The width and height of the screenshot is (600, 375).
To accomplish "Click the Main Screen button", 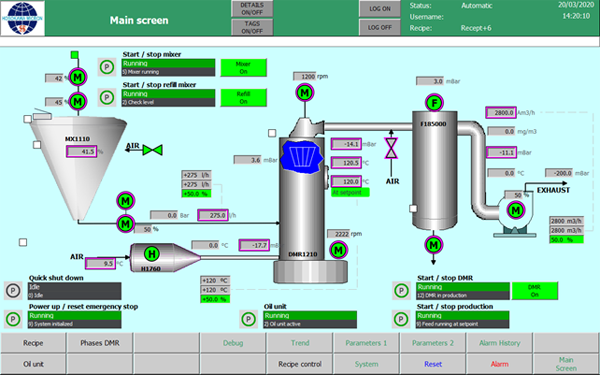I will [566, 364].
